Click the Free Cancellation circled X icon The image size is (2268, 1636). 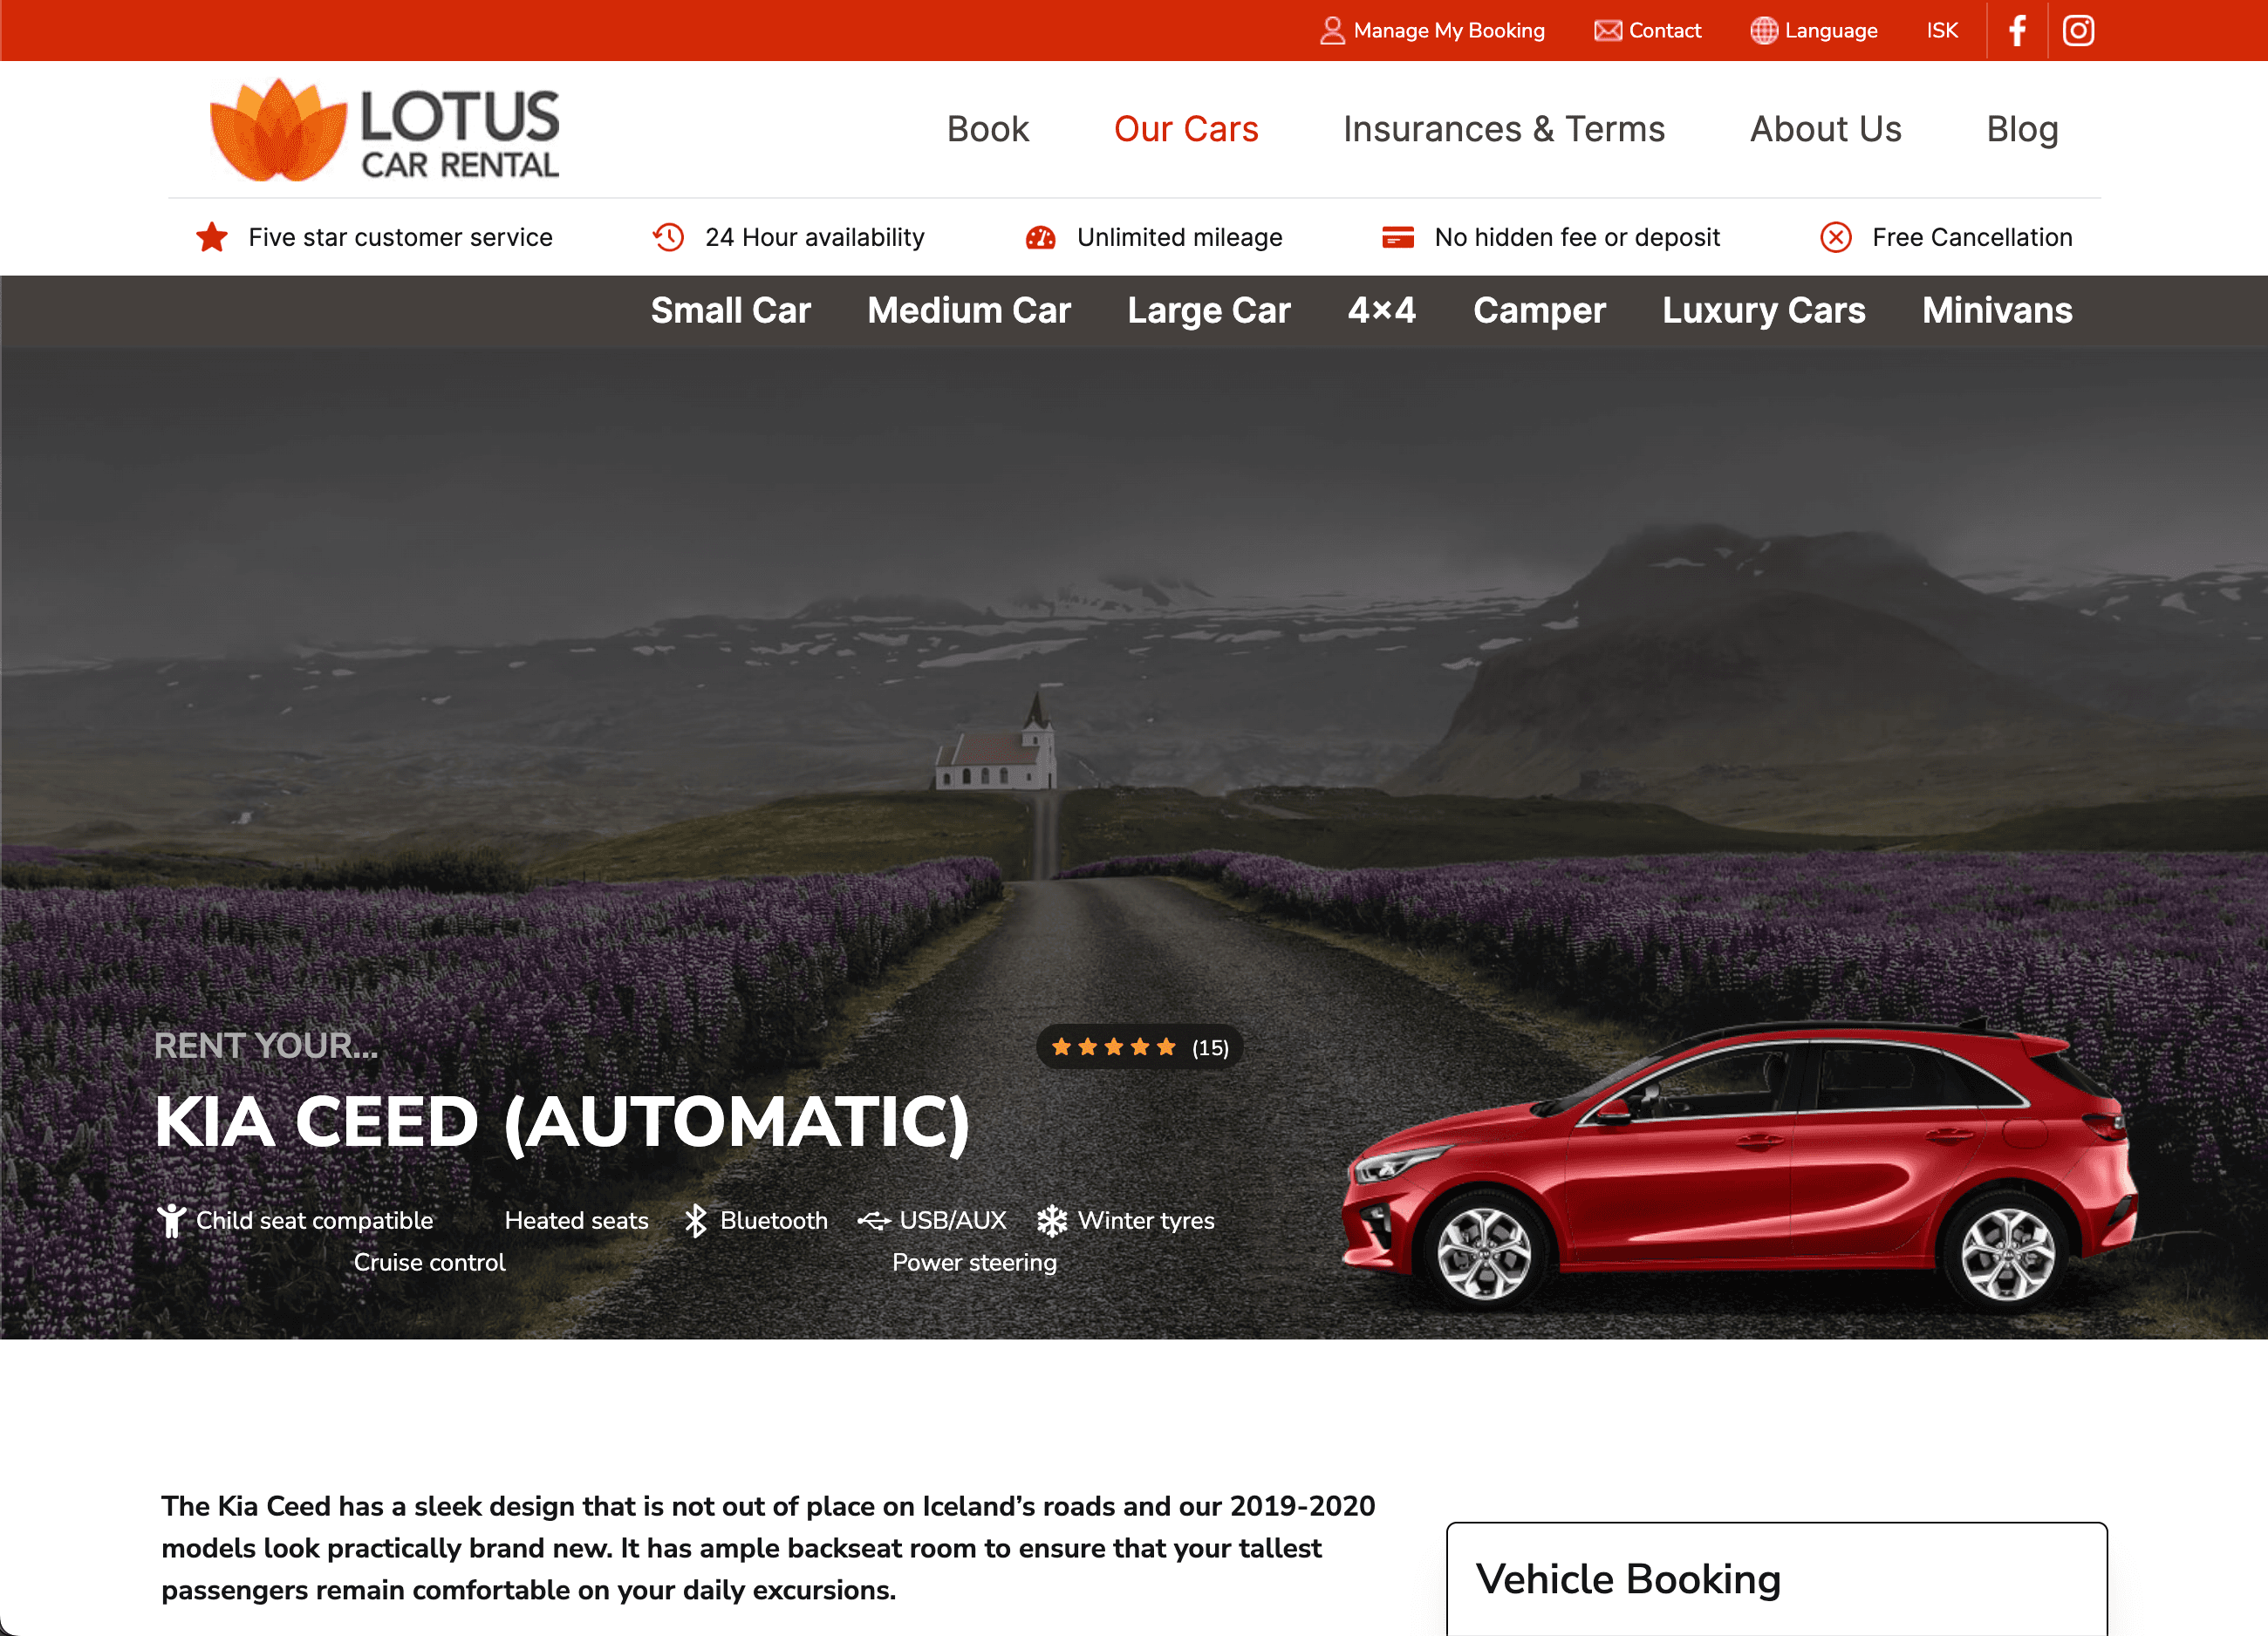1836,237
